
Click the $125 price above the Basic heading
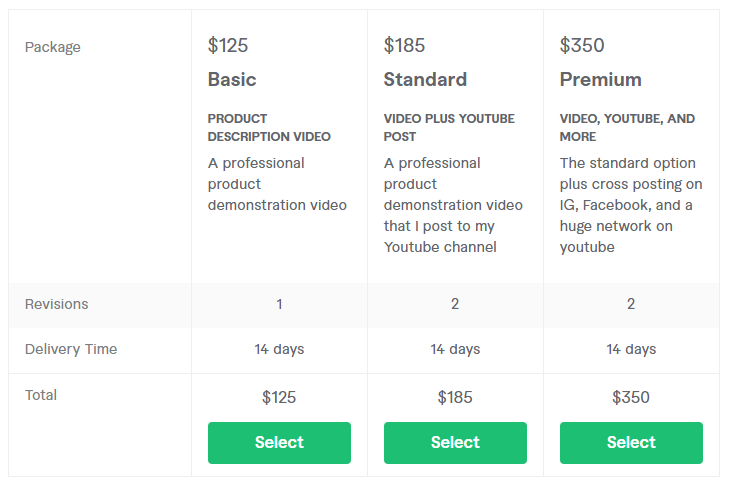228,45
